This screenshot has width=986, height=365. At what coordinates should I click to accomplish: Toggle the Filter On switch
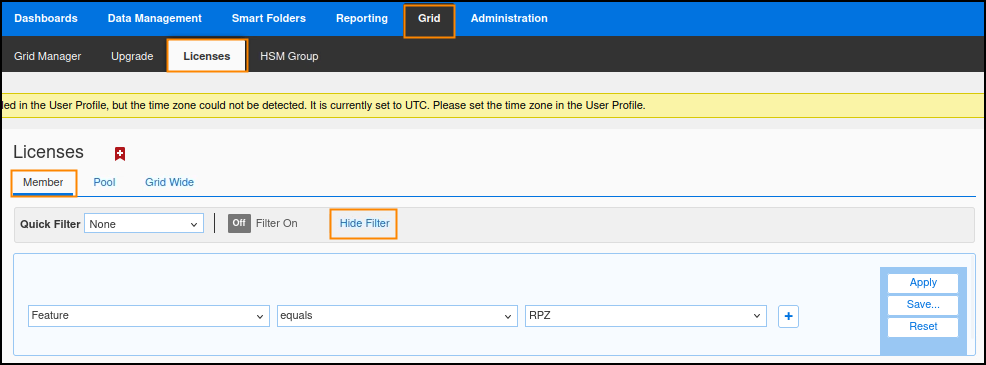(239, 223)
